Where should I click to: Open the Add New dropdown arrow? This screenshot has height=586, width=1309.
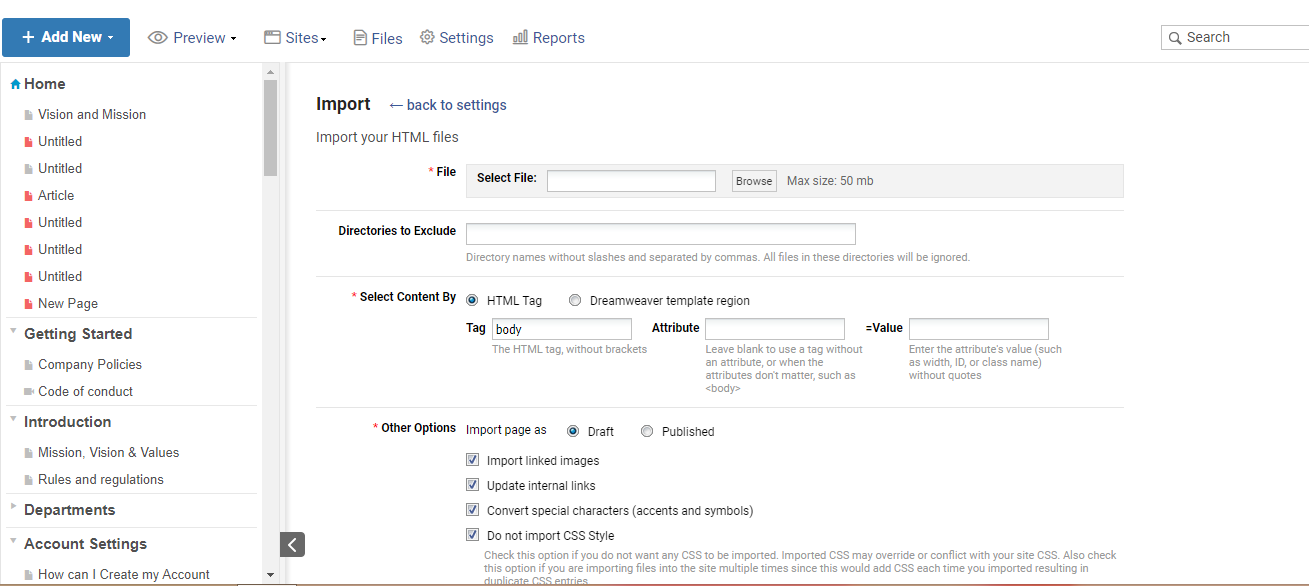pyautogui.click(x=110, y=38)
